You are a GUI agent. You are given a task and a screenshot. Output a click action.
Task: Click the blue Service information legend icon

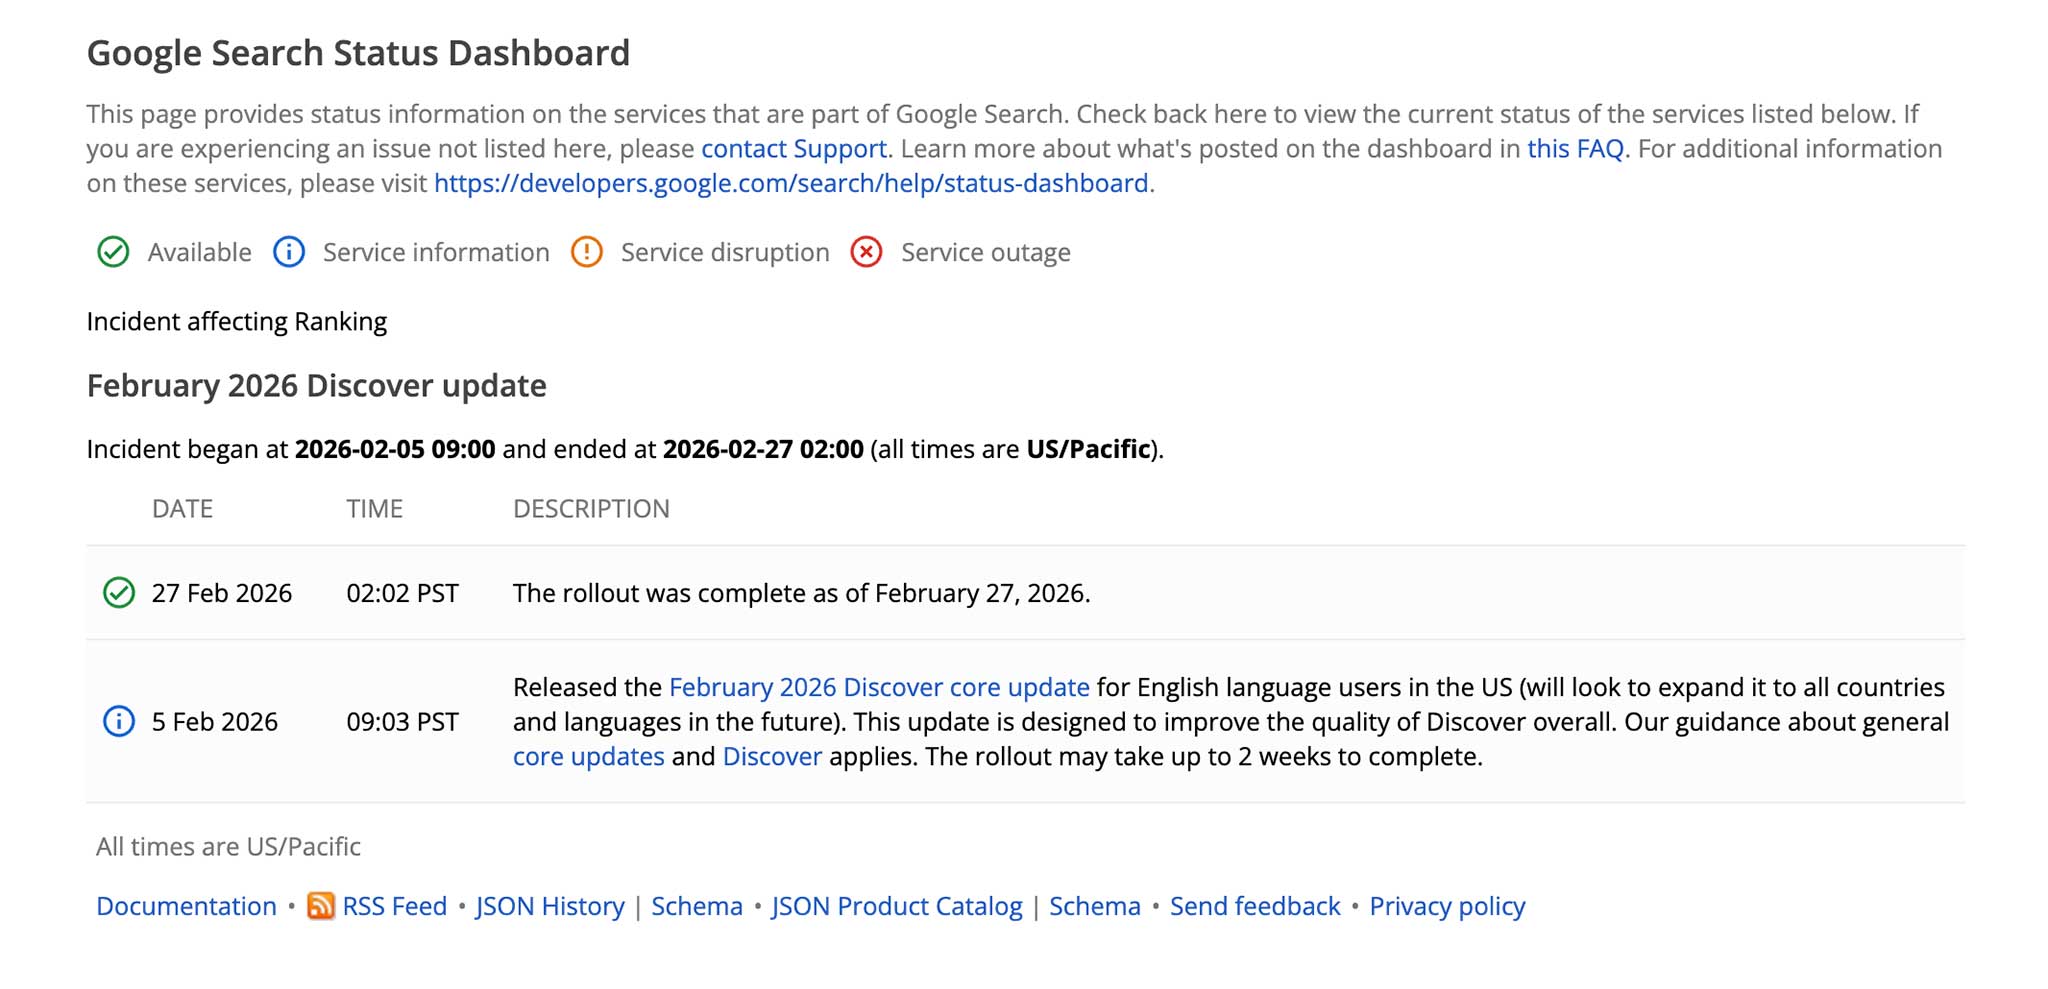click(x=289, y=252)
